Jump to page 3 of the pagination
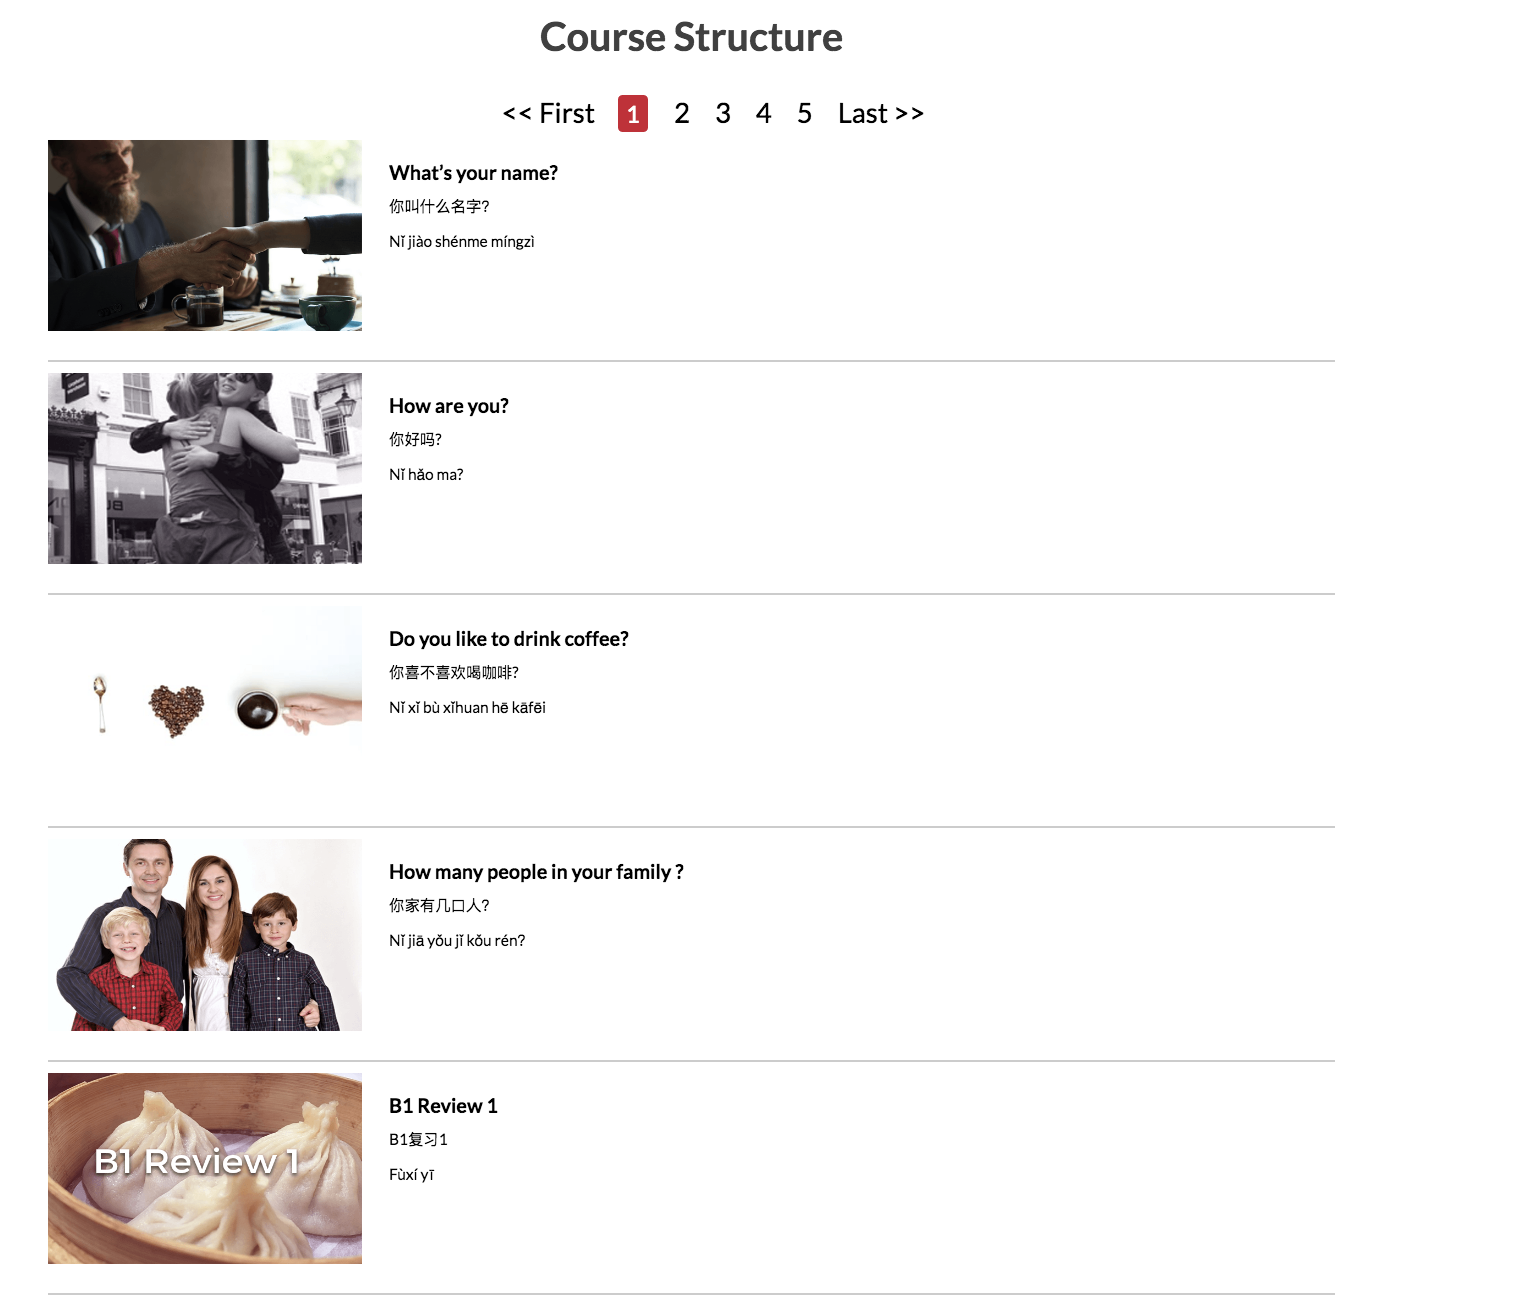1518x1295 pixels. pos(723,113)
